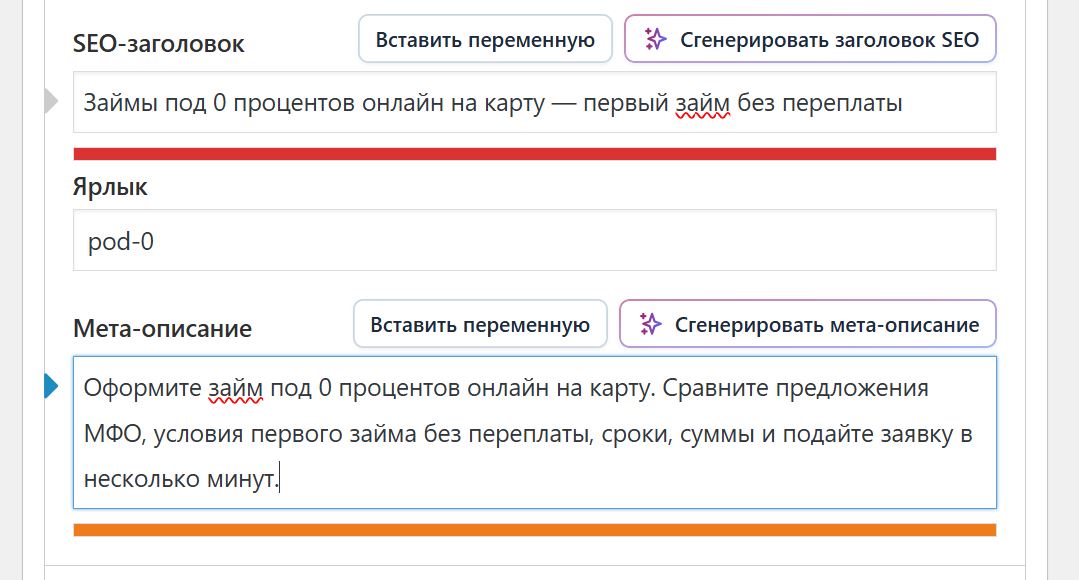The height and width of the screenshot is (580, 1079).
Task: Click the blue arrow marker beside meta description
Action: (51, 386)
